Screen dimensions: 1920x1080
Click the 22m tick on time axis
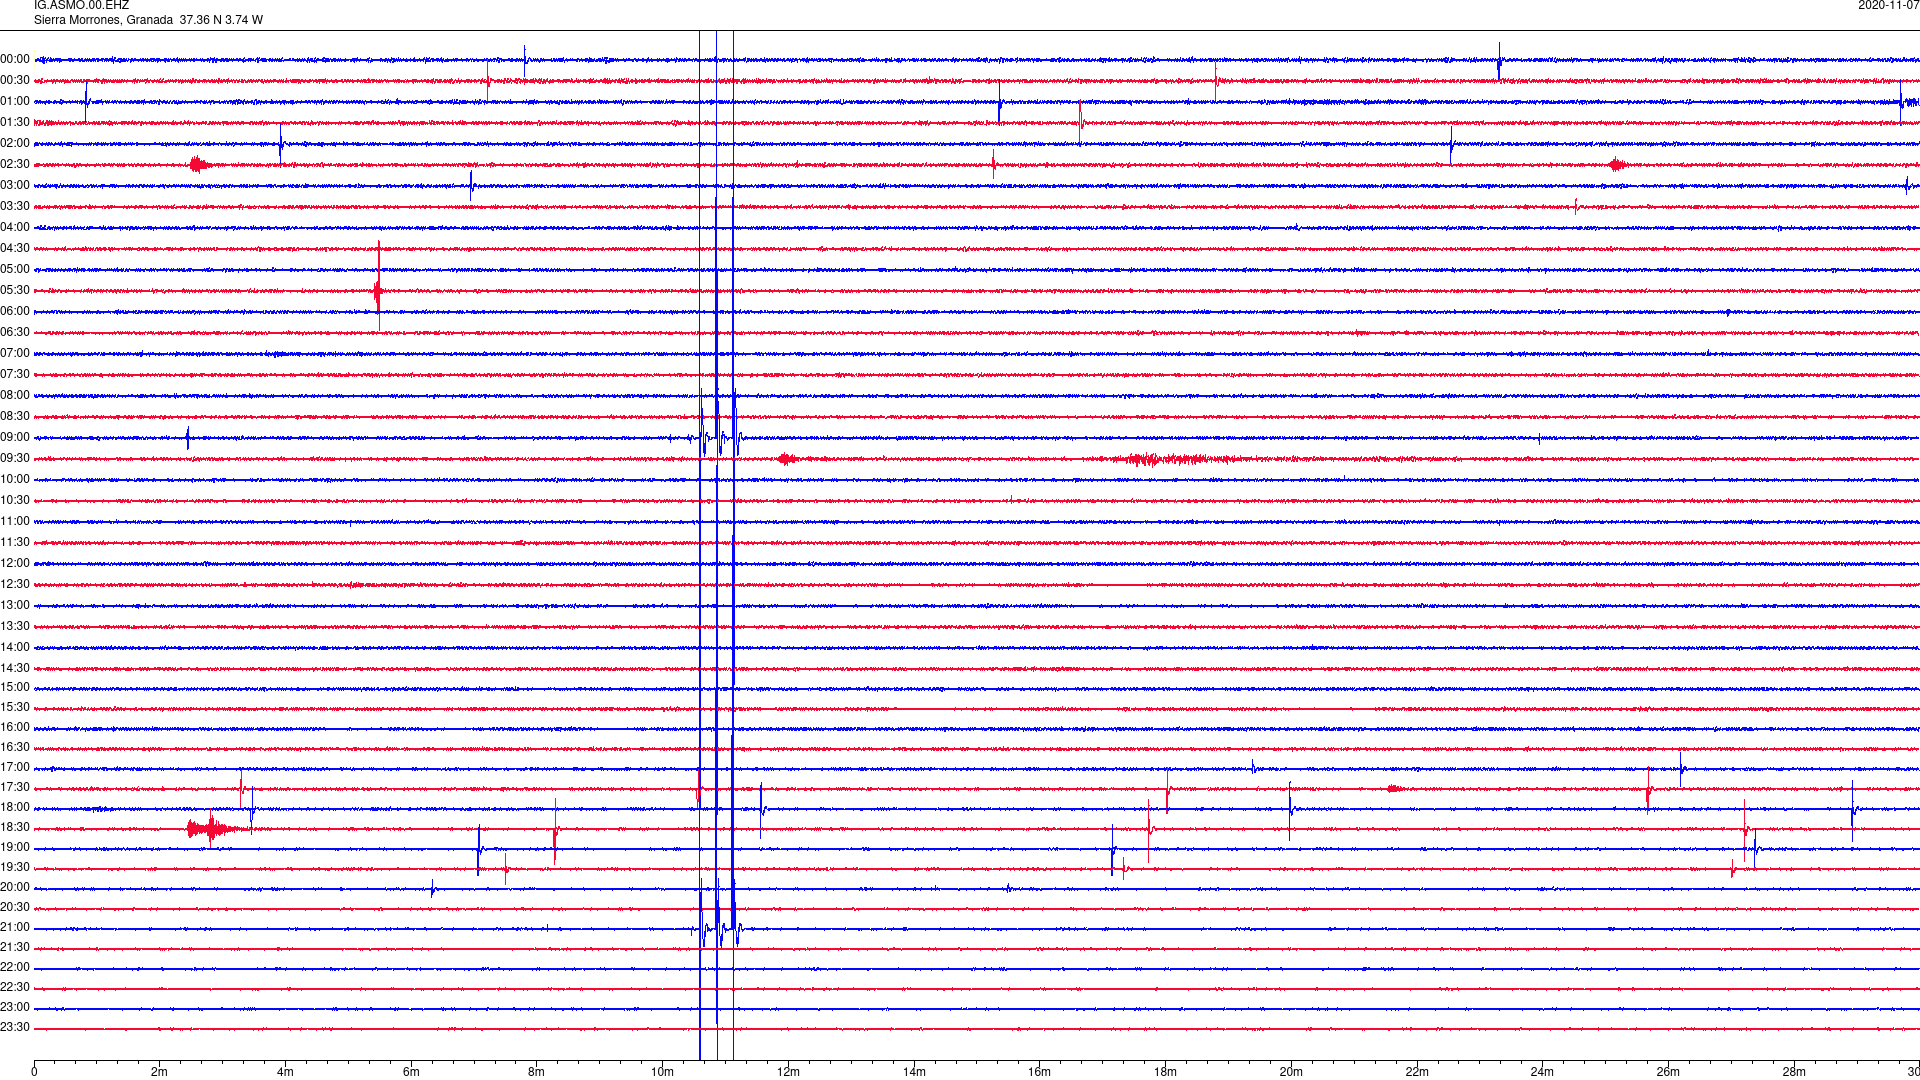click(1417, 1073)
